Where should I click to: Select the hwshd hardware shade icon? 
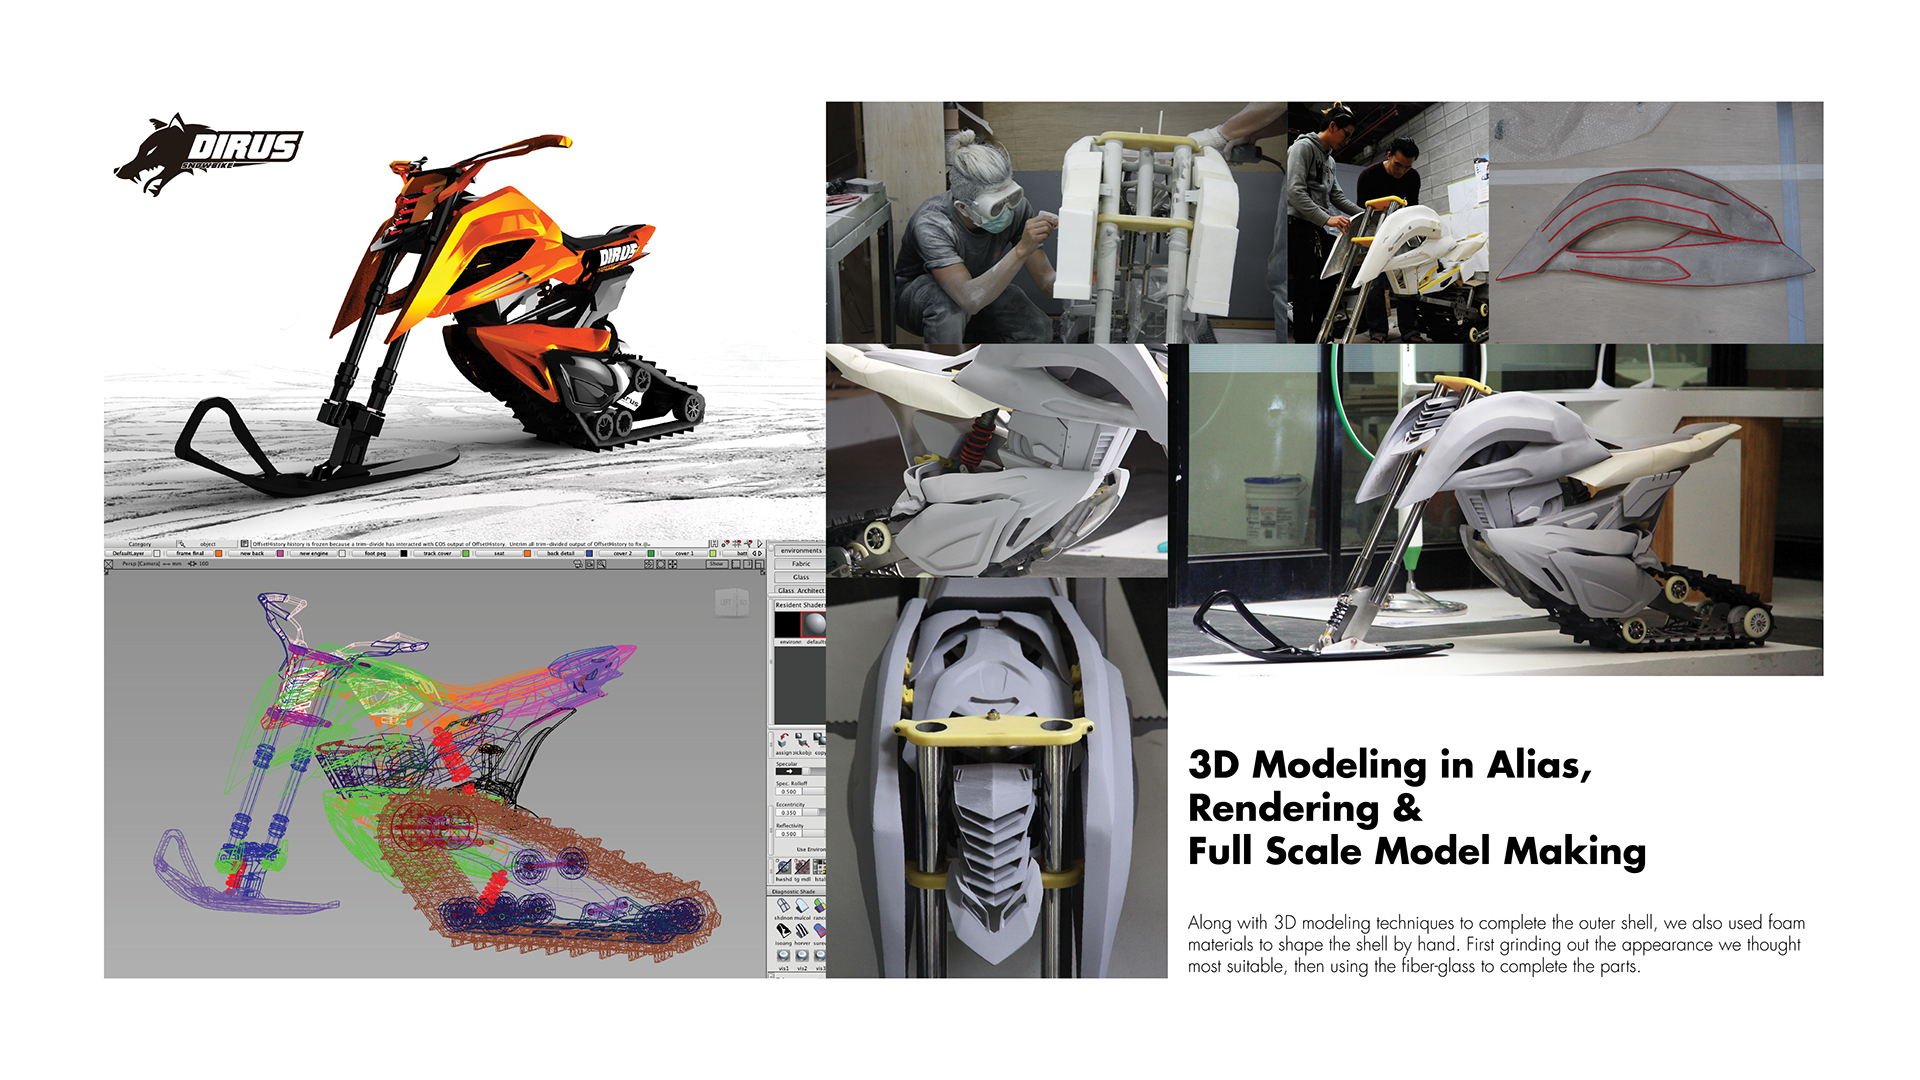(783, 867)
